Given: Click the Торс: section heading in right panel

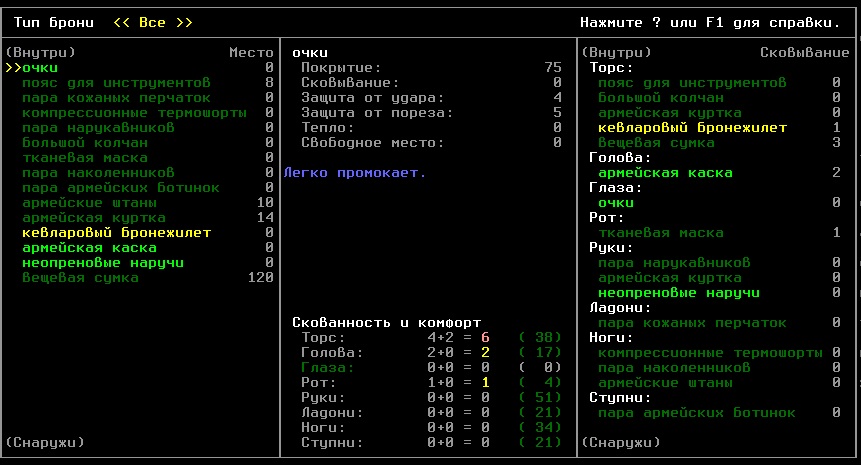Looking at the screenshot, I should 611,68.
